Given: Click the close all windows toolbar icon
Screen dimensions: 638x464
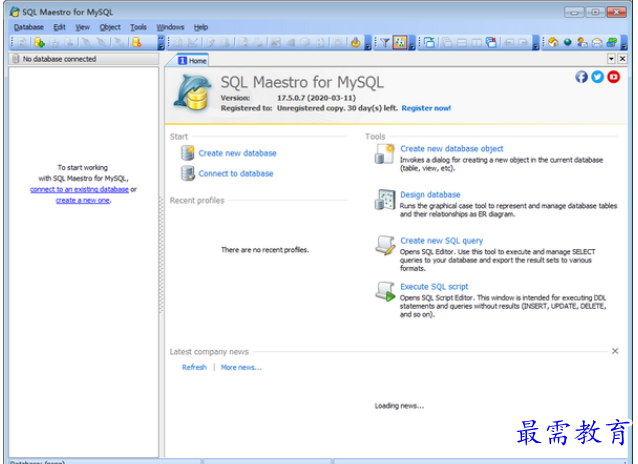Looking at the screenshot, I should (492, 42).
